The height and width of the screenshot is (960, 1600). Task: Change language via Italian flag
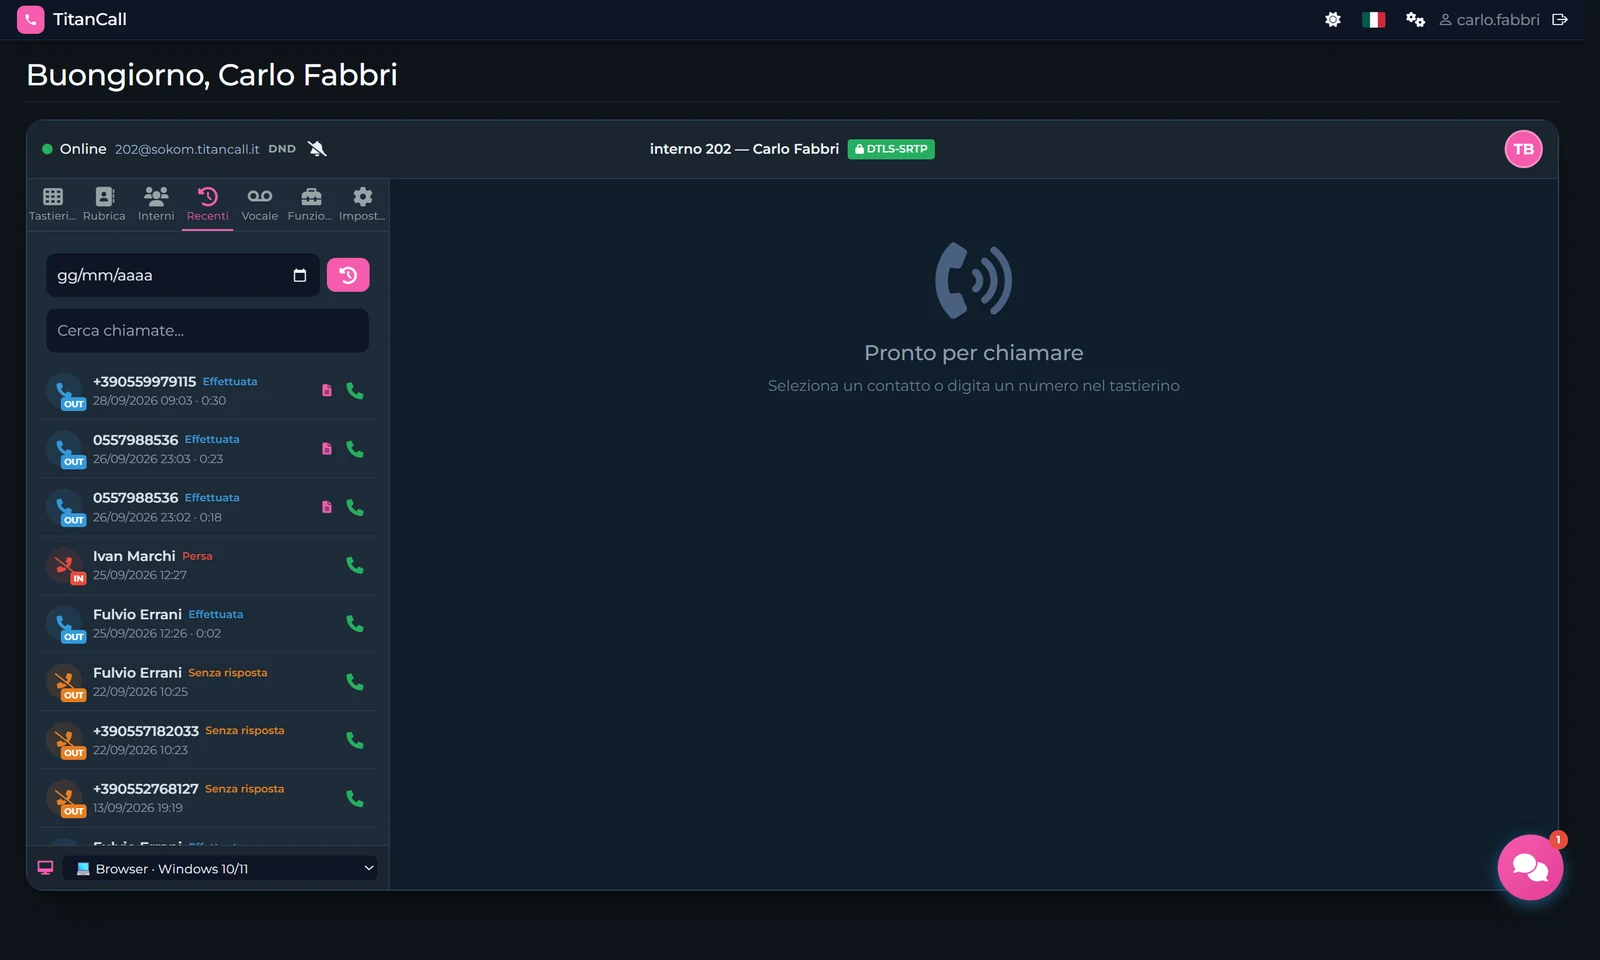[1374, 20]
